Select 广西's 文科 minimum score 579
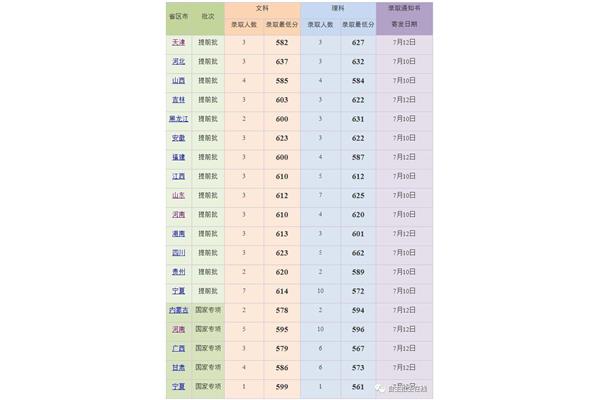The width and height of the screenshot is (600, 400). click(282, 349)
